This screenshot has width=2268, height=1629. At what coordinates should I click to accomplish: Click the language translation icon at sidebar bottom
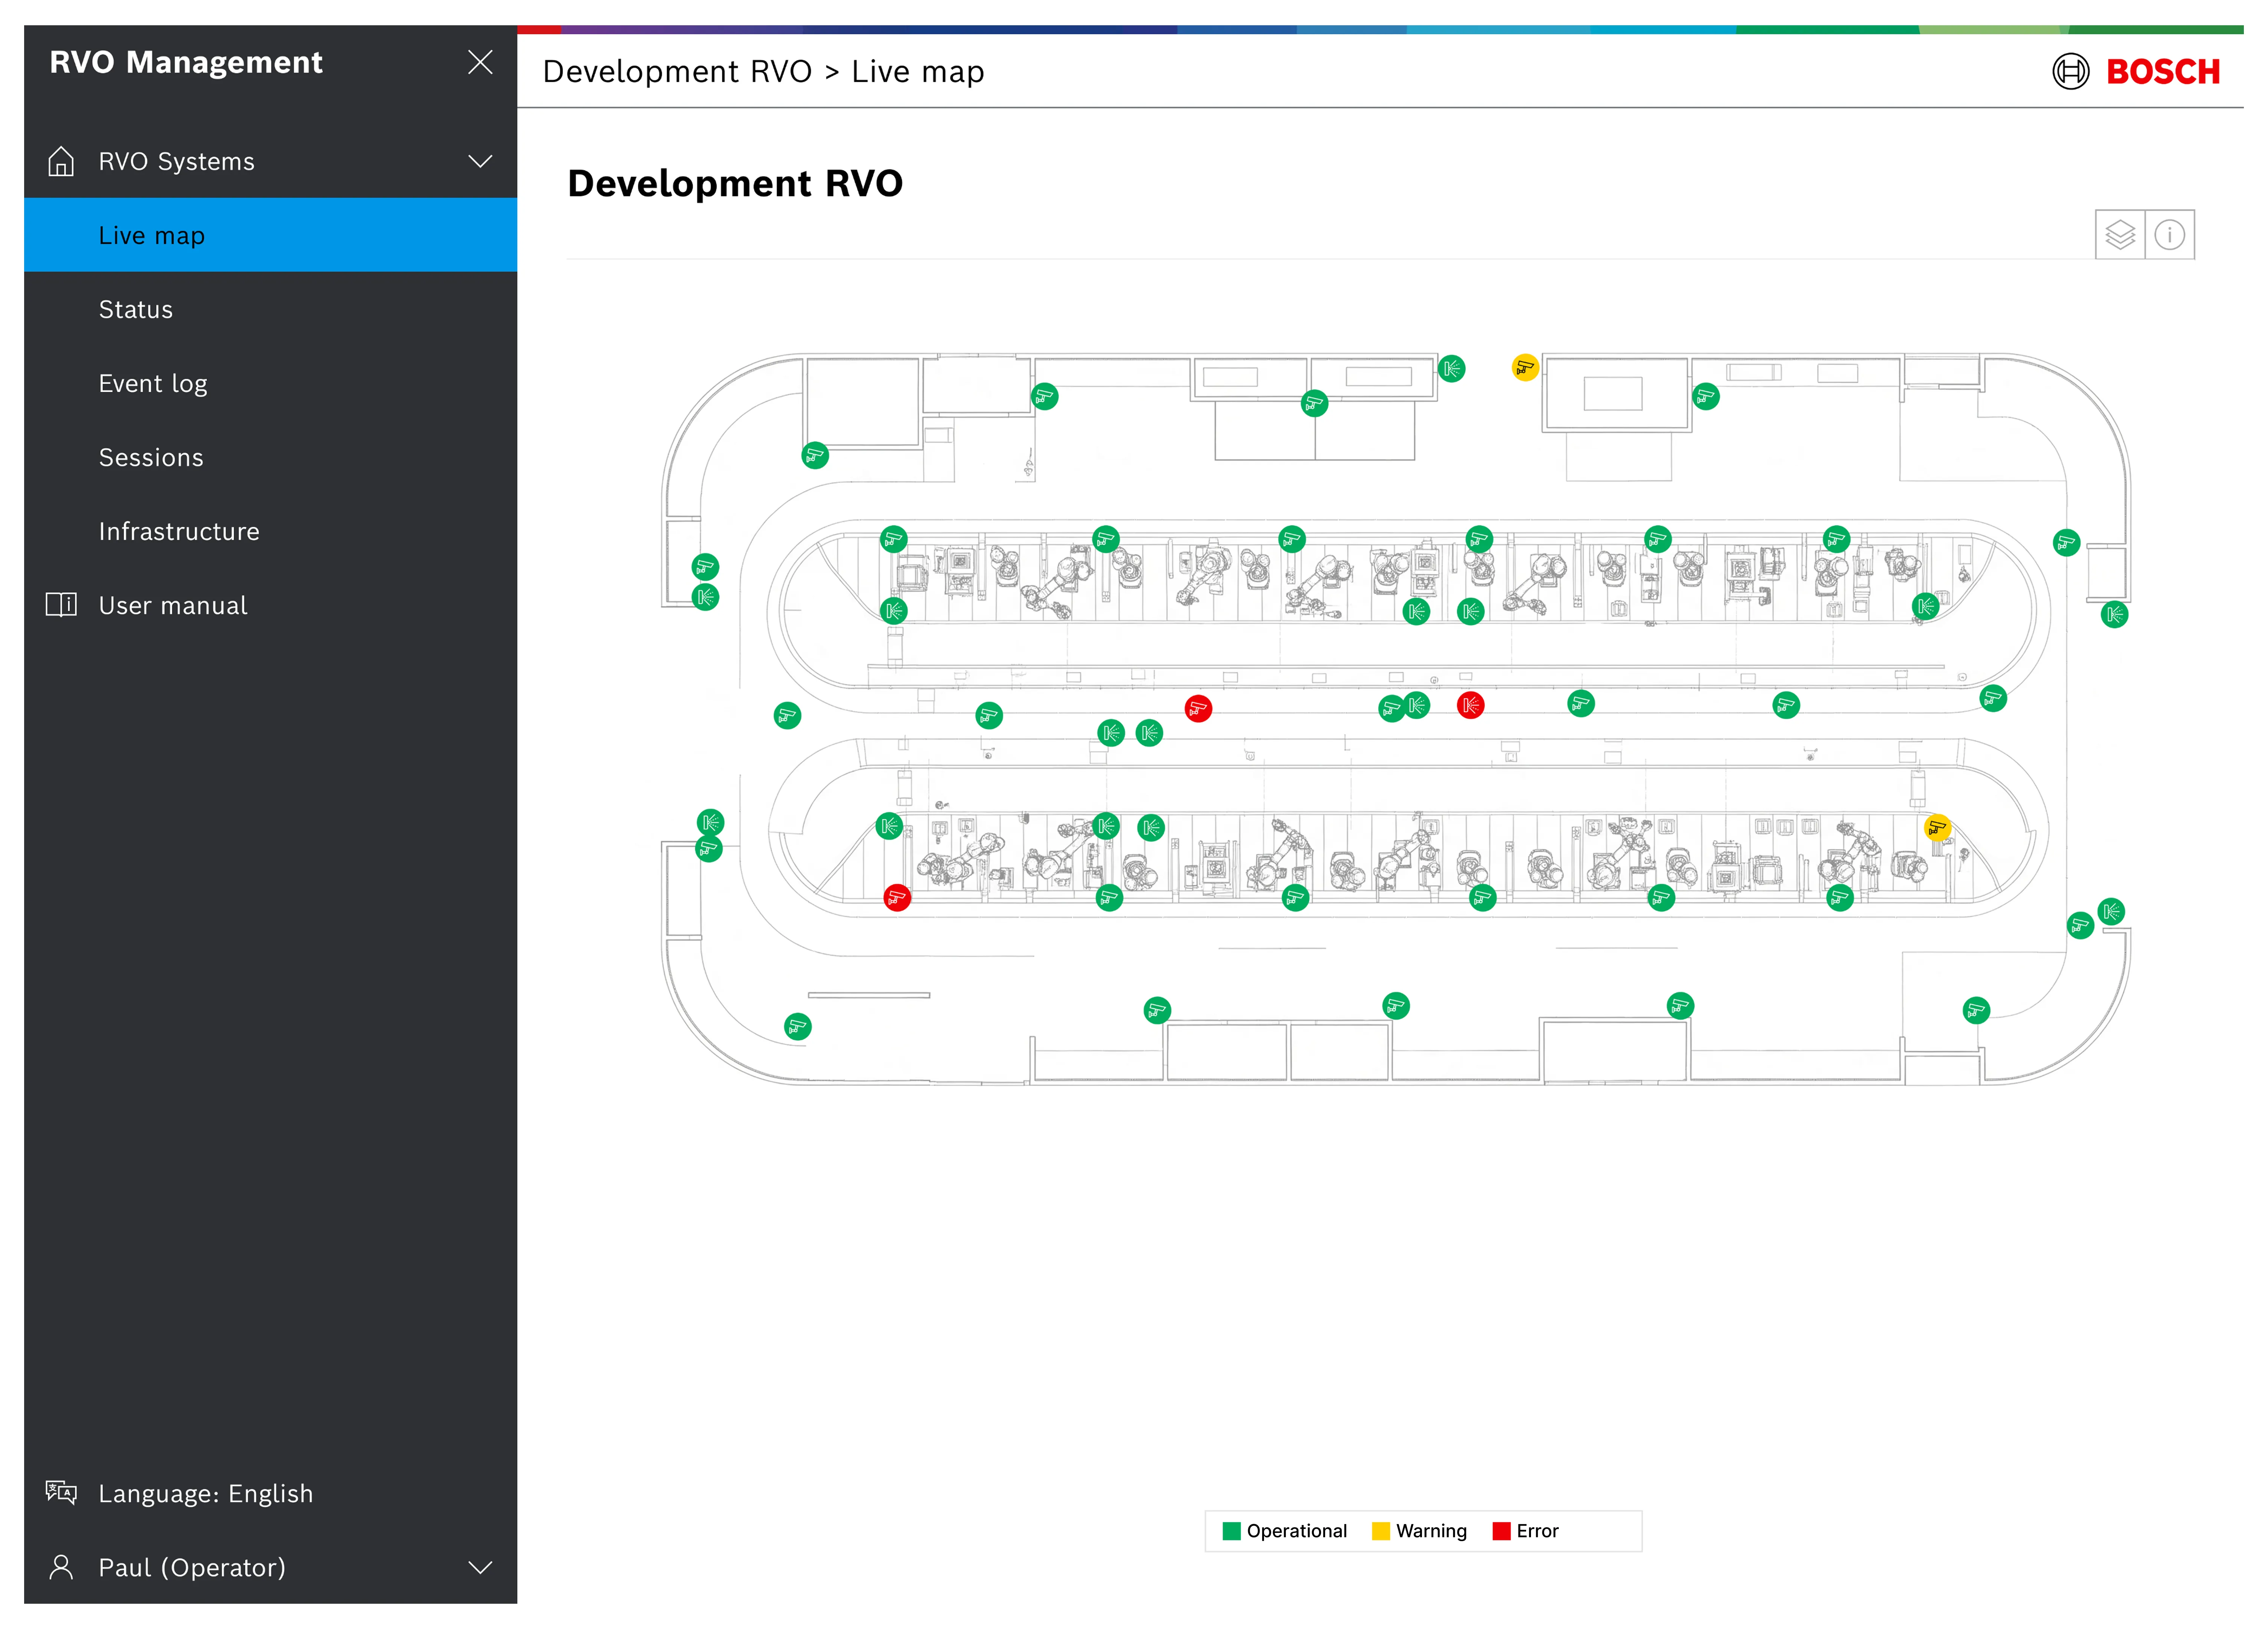point(61,1493)
